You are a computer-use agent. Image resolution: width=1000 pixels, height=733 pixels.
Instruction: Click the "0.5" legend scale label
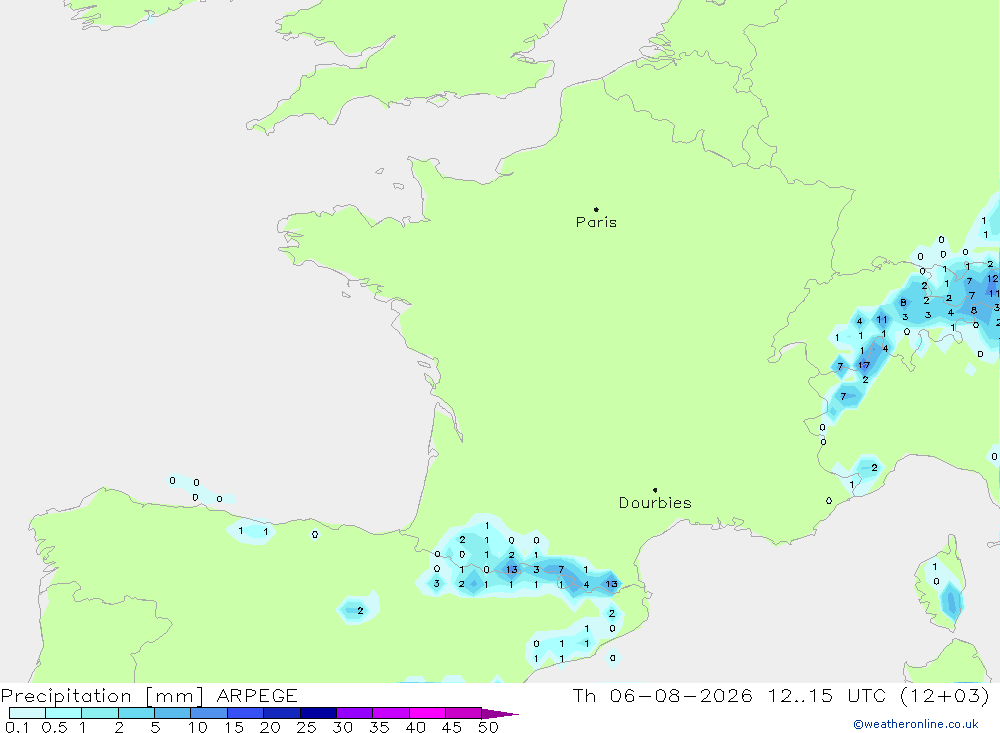[x=54, y=727]
